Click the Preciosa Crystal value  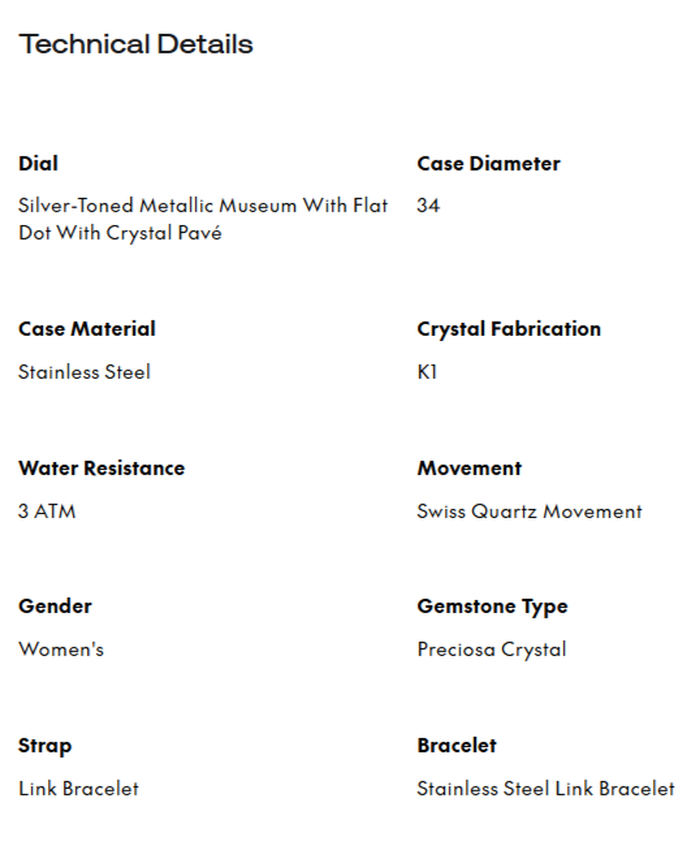491,649
